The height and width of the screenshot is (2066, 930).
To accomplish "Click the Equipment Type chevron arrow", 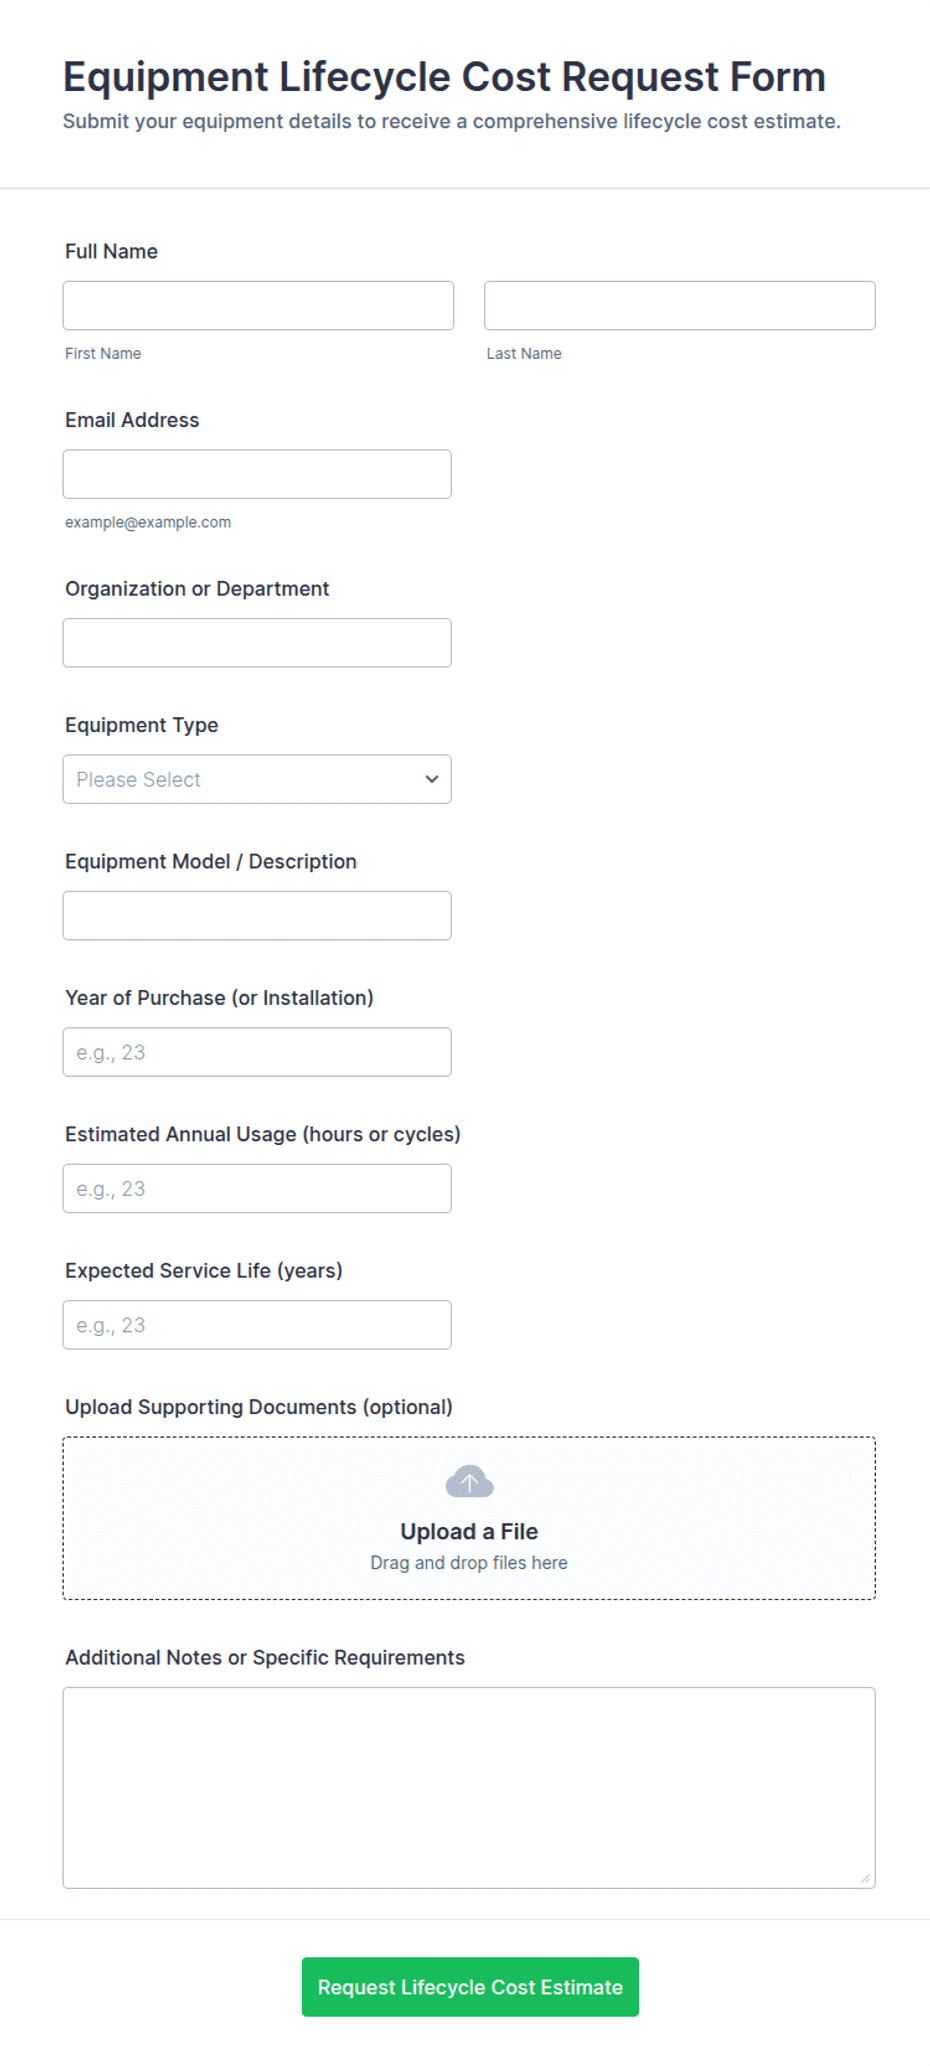I will (432, 779).
